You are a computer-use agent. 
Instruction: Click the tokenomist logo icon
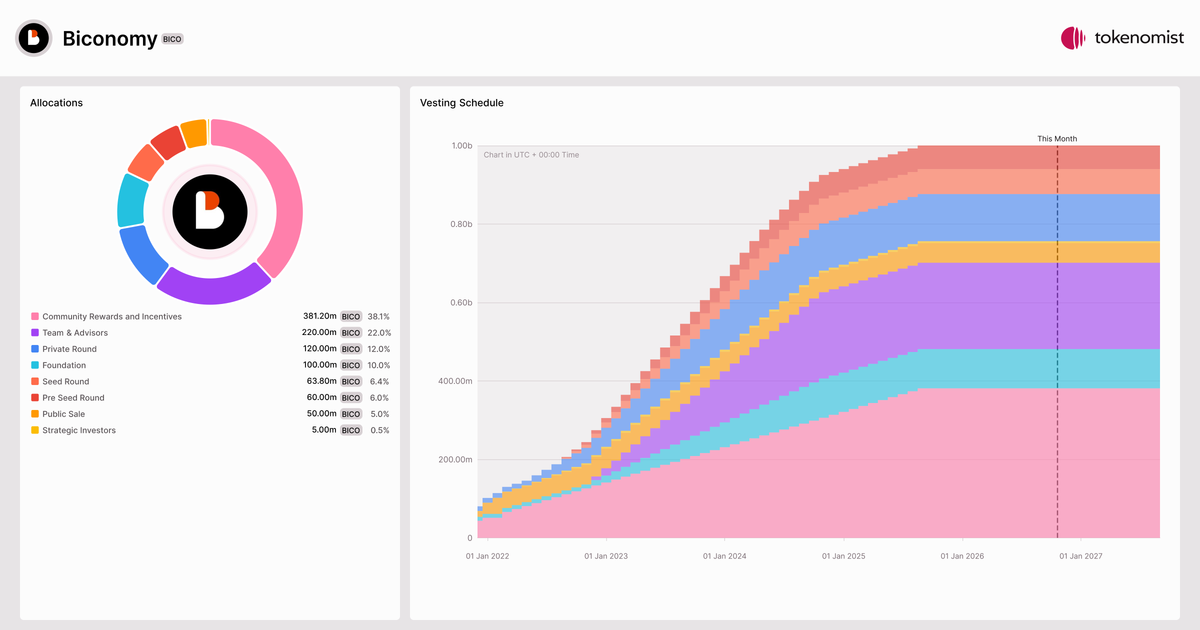[1073, 38]
